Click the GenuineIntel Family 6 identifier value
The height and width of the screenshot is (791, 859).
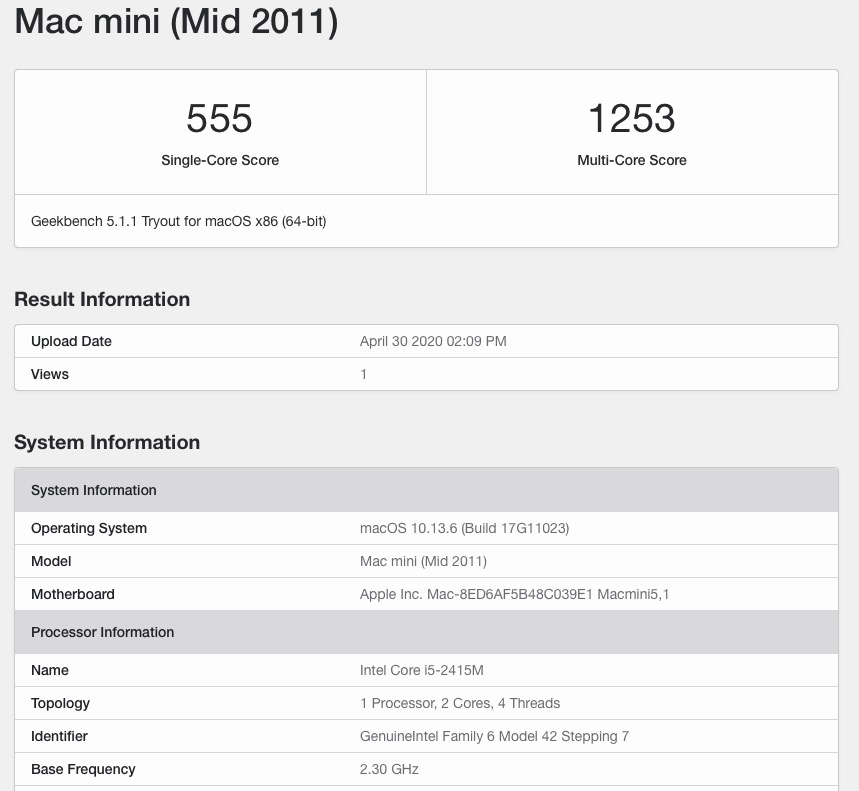point(494,736)
